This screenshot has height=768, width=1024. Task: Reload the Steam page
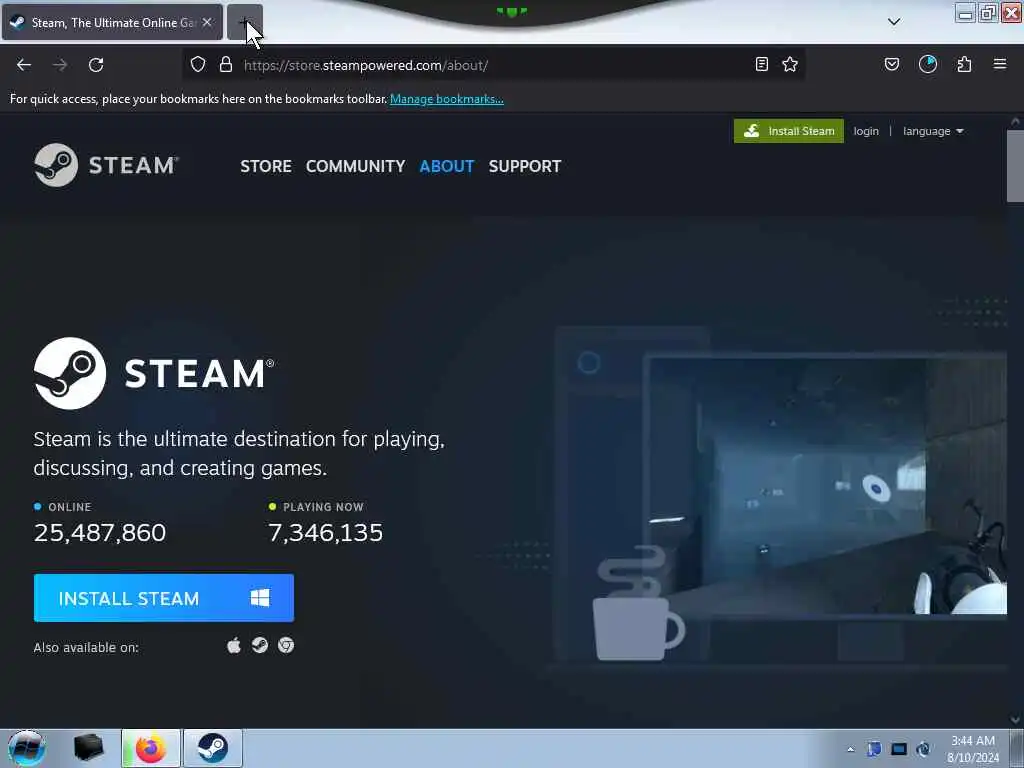tap(96, 65)
